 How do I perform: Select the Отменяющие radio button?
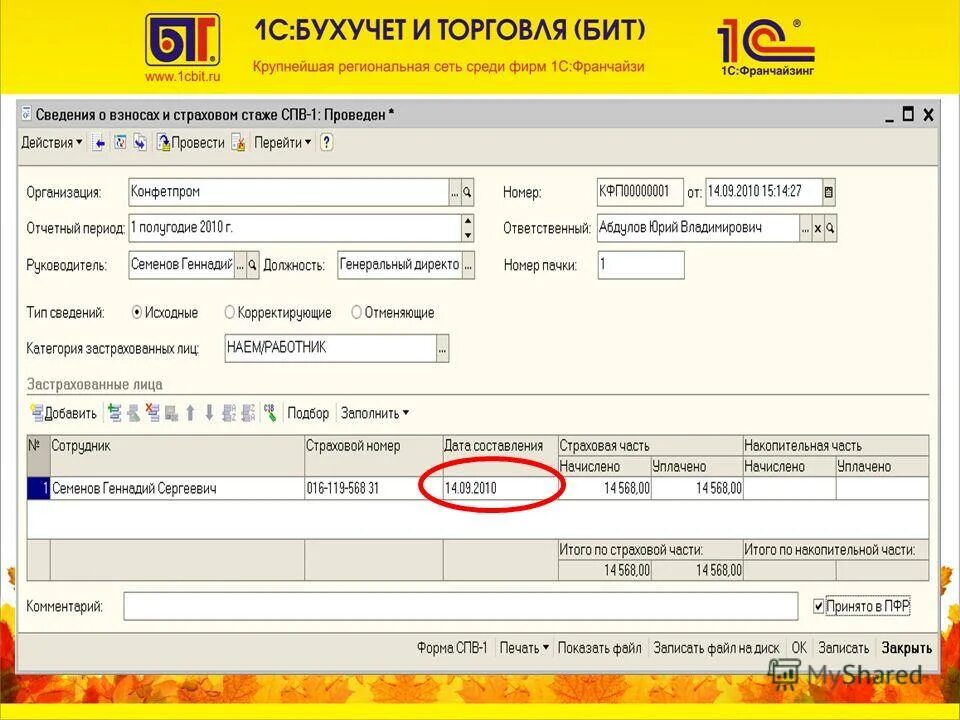356,313
